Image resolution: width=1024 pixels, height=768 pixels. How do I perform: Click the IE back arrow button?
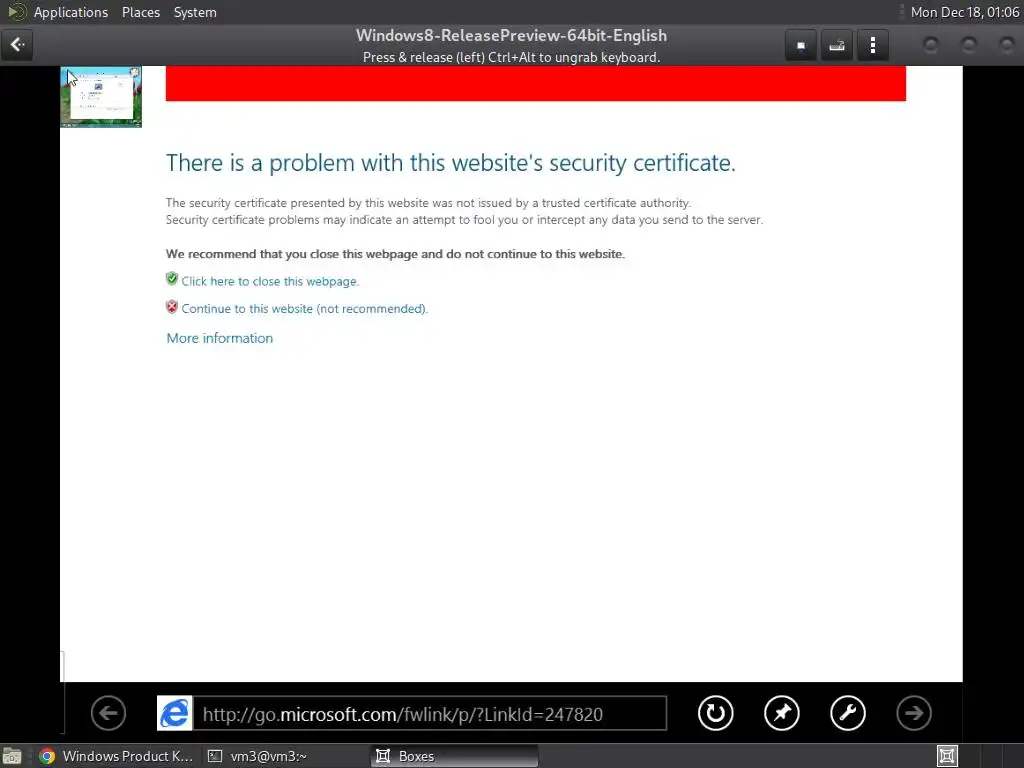(x=108, y=713)
